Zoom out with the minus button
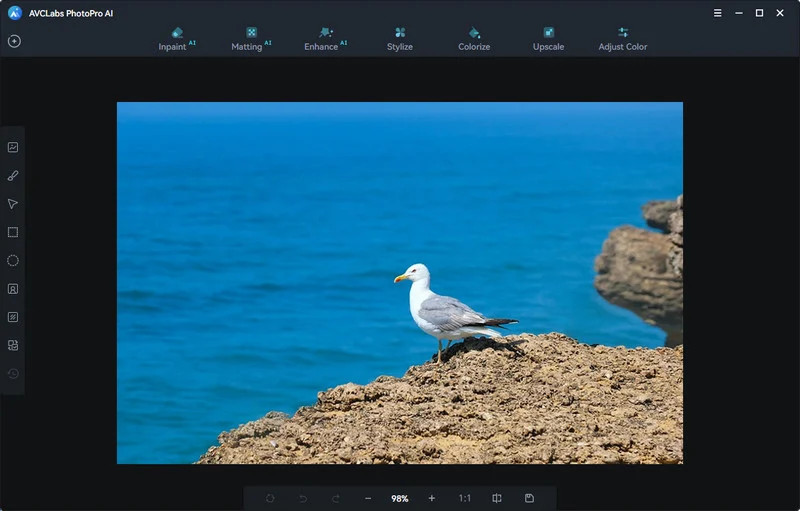 [x=368, y=498]
